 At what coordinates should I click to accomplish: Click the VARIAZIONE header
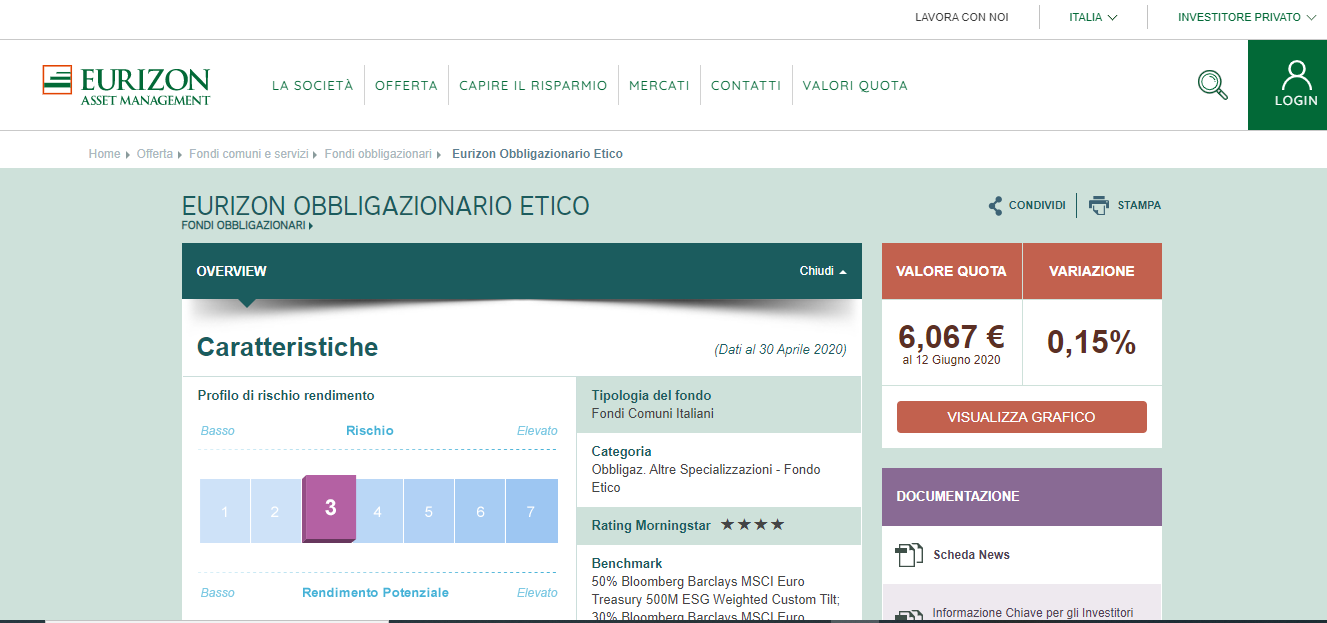[1092, 271]
